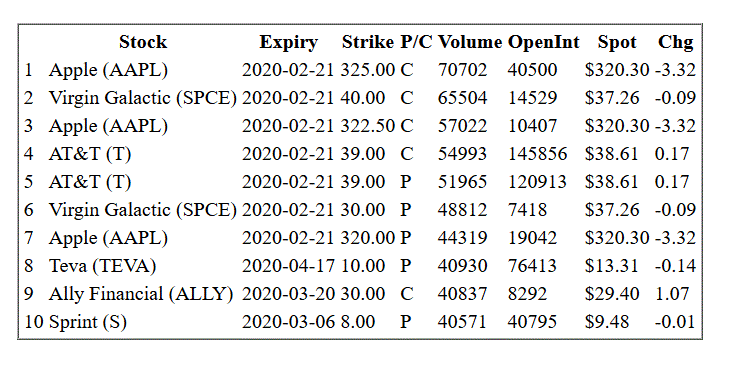Click the P/C column header

click(x=417, y=42)
